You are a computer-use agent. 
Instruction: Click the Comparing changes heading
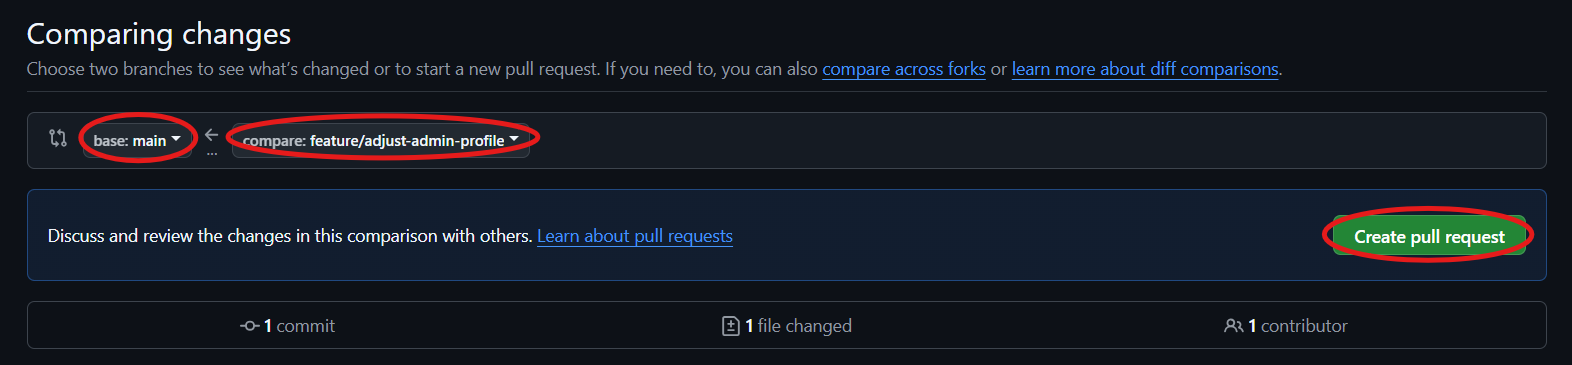(159, 34)
